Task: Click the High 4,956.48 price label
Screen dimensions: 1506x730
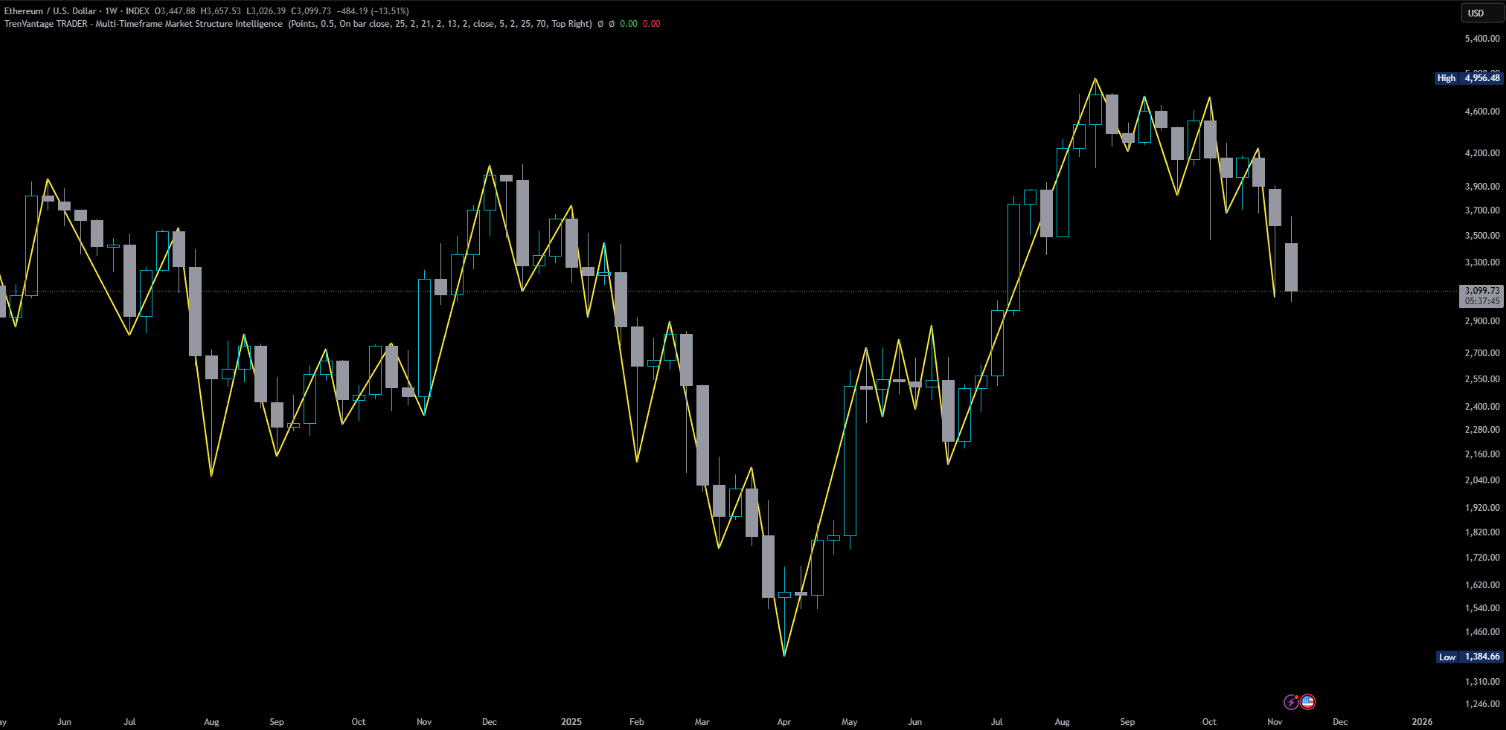Action: click(x=1468, y=77)
